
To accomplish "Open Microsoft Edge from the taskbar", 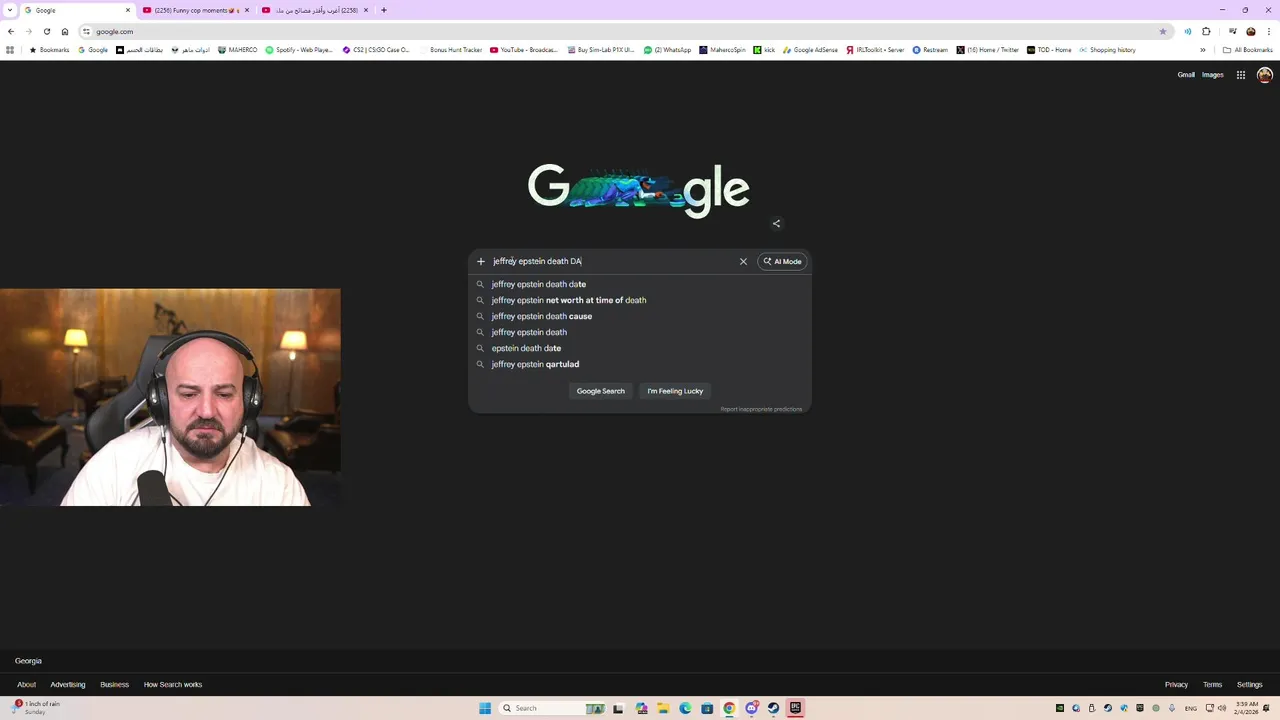I will pyautogui.click(x=685, y=708).
